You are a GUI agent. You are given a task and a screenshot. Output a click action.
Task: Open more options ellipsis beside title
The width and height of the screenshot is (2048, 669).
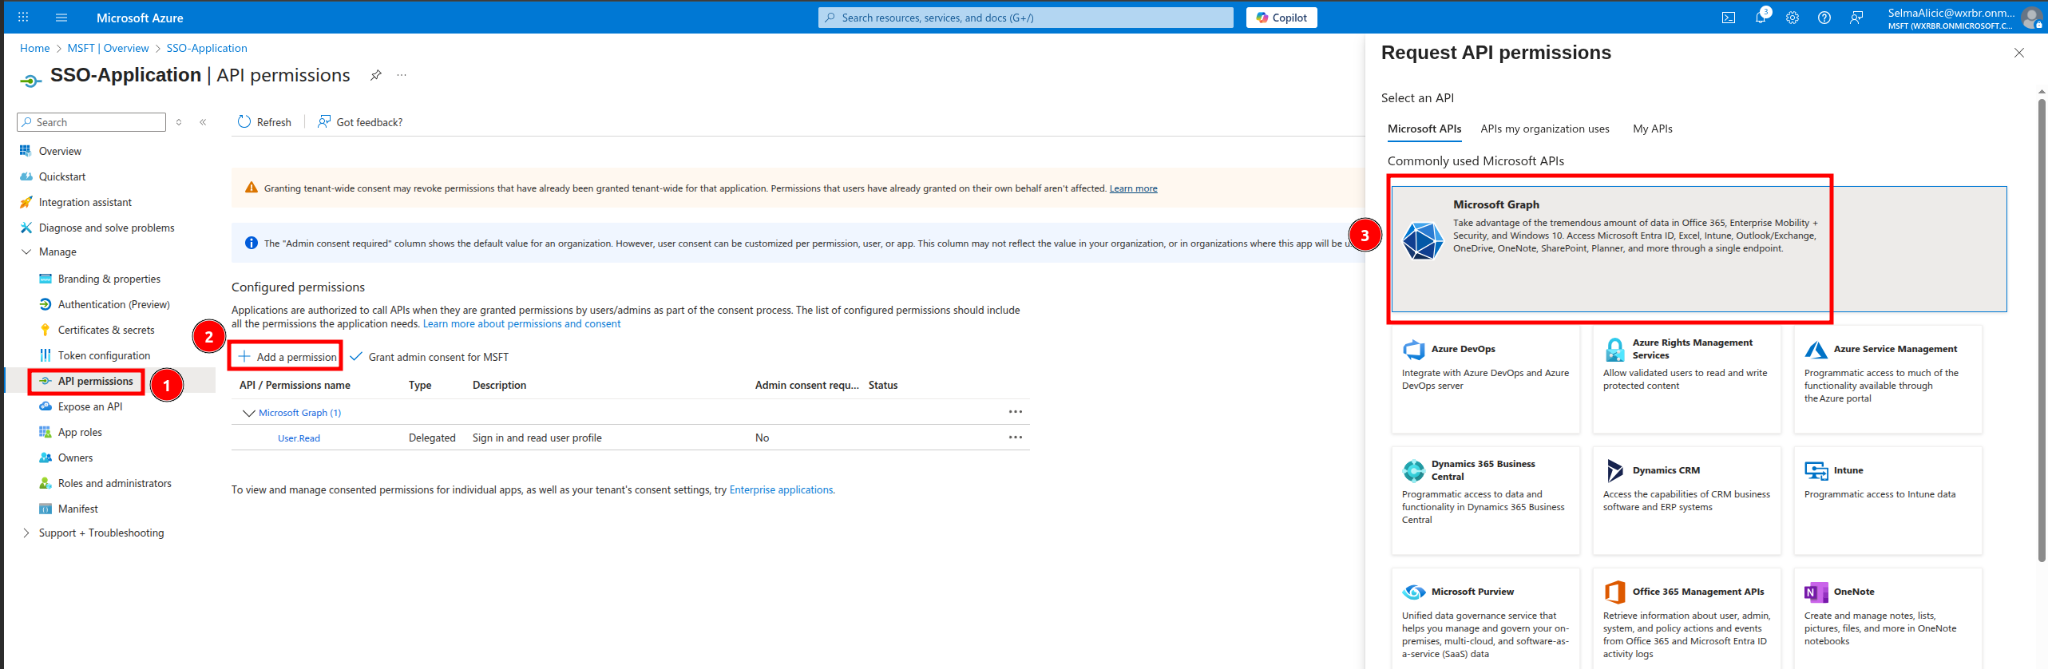pos(402,75)
